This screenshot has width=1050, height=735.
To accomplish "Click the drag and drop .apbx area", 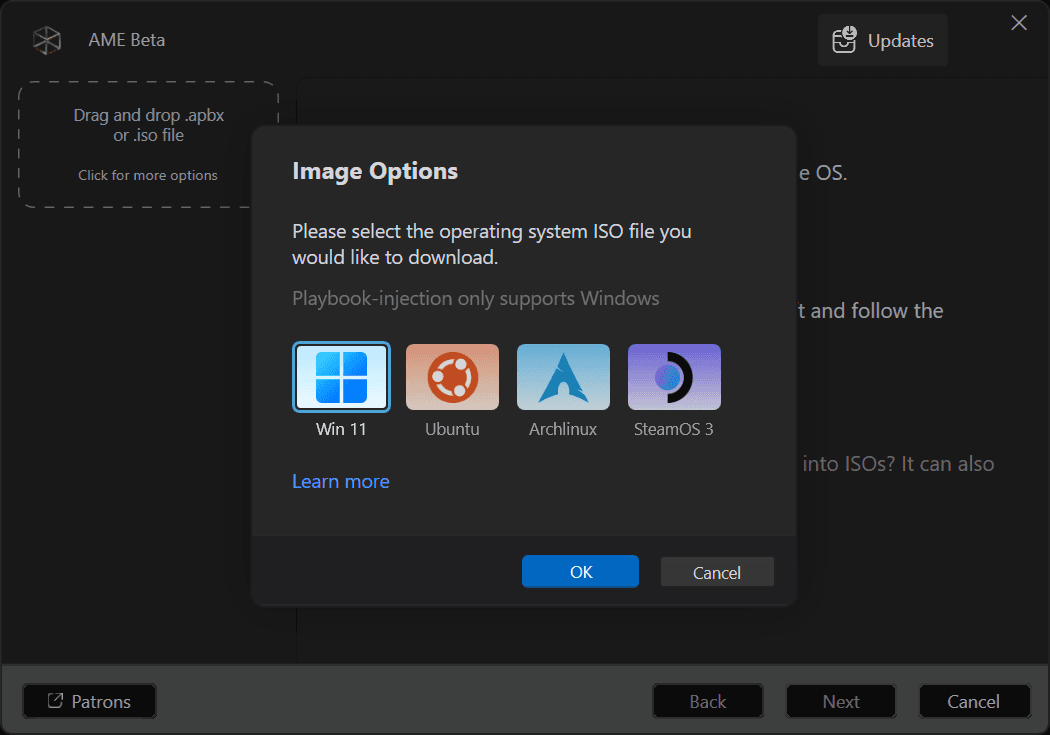I will (148, 126).
